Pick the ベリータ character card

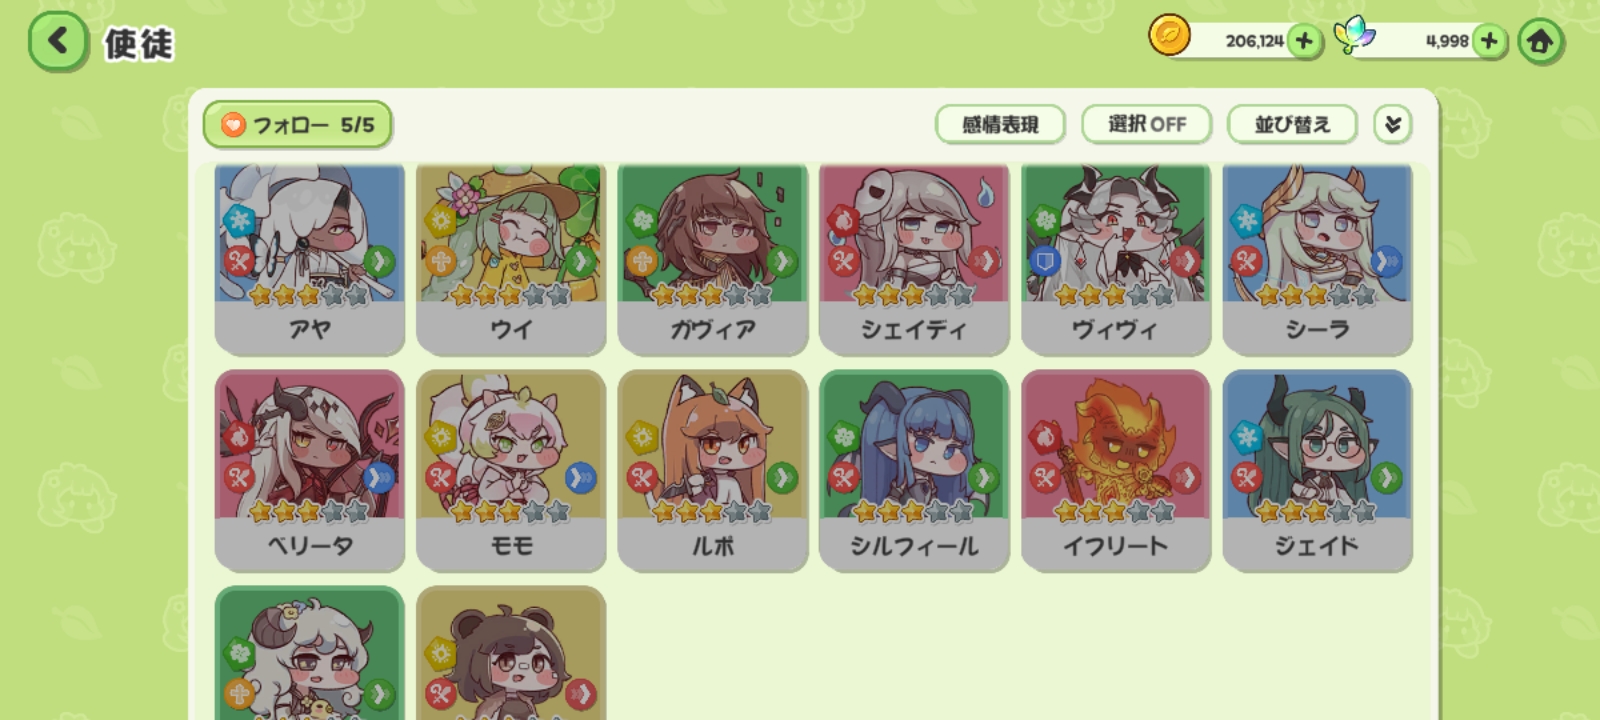[310, 471]
